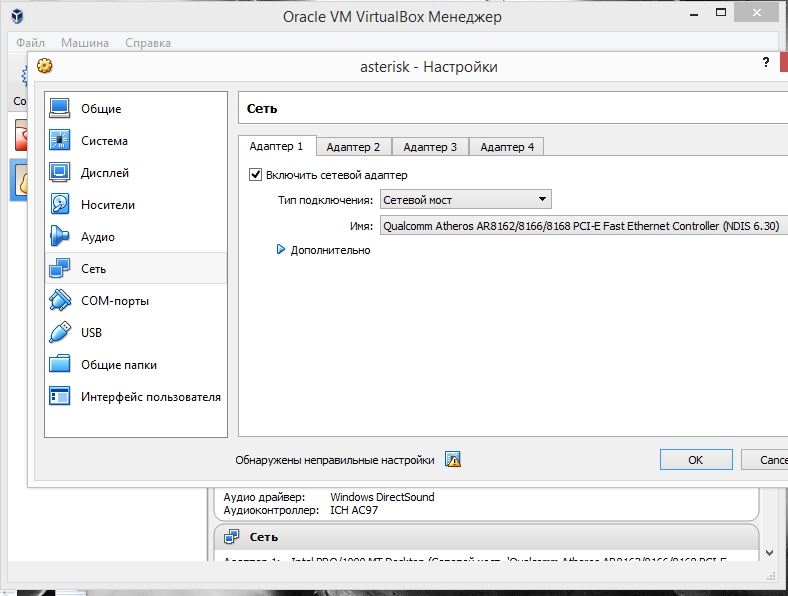788x596 pixels.
Task: Open the Общие settings category icon
Action: 60,108
